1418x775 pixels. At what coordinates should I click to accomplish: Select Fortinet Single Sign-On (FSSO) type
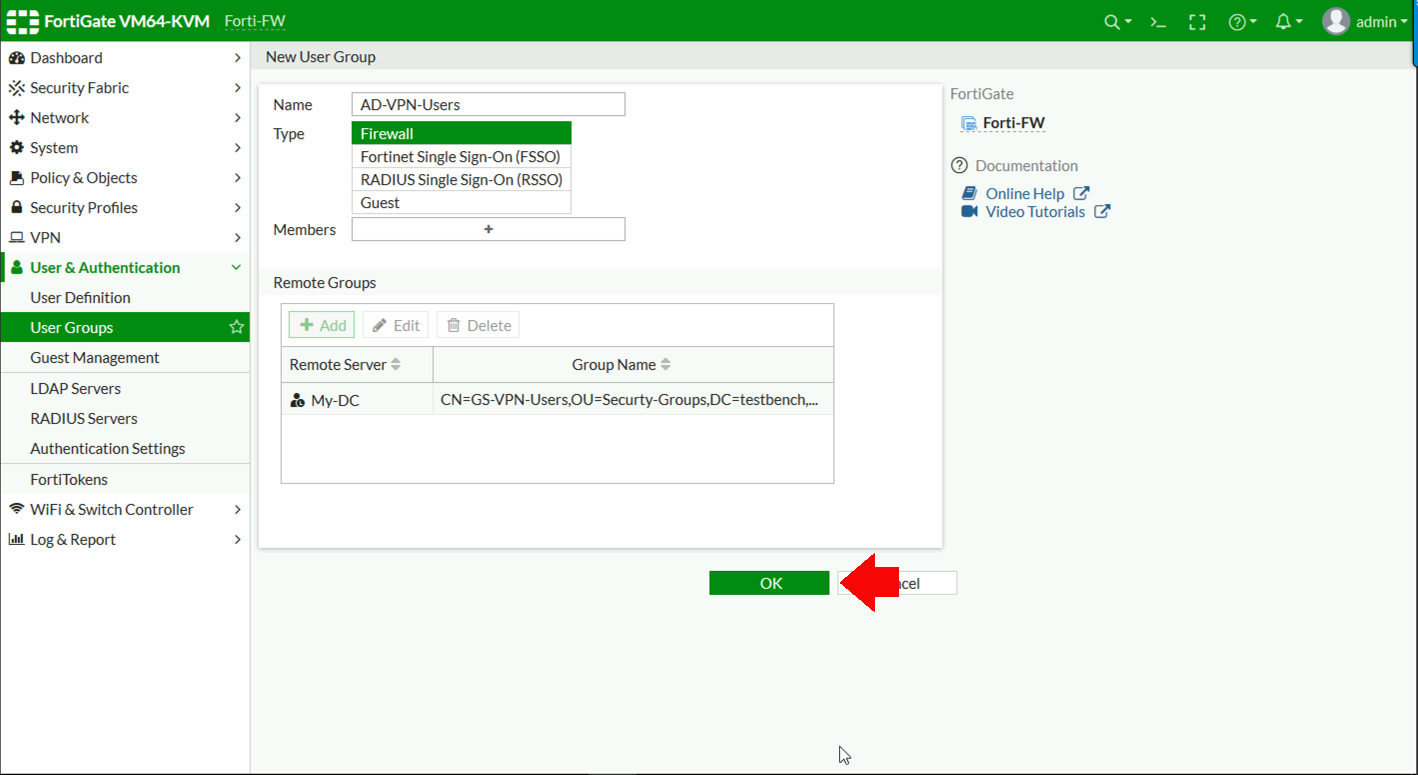click(461, 156)
